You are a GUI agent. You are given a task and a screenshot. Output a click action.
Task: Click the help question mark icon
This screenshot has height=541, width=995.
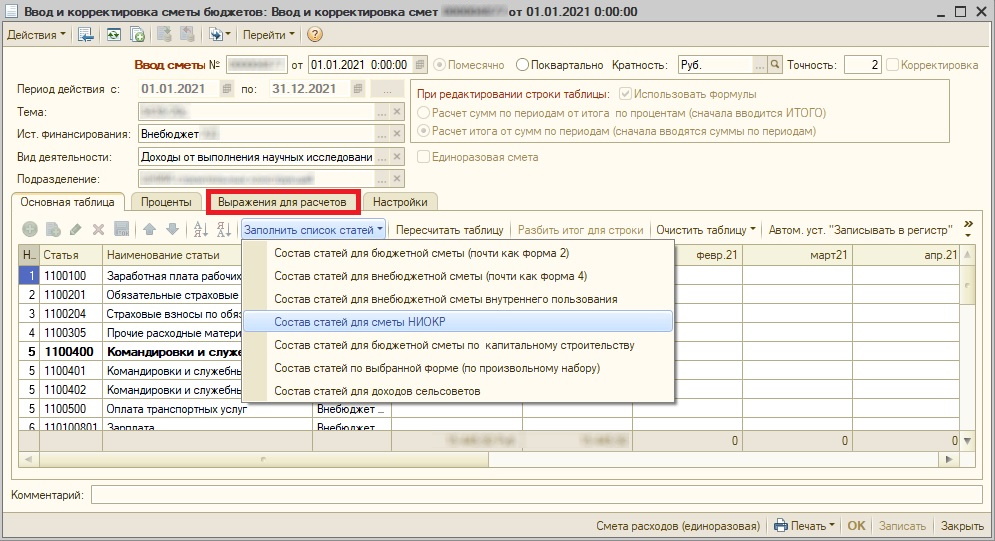315,35
